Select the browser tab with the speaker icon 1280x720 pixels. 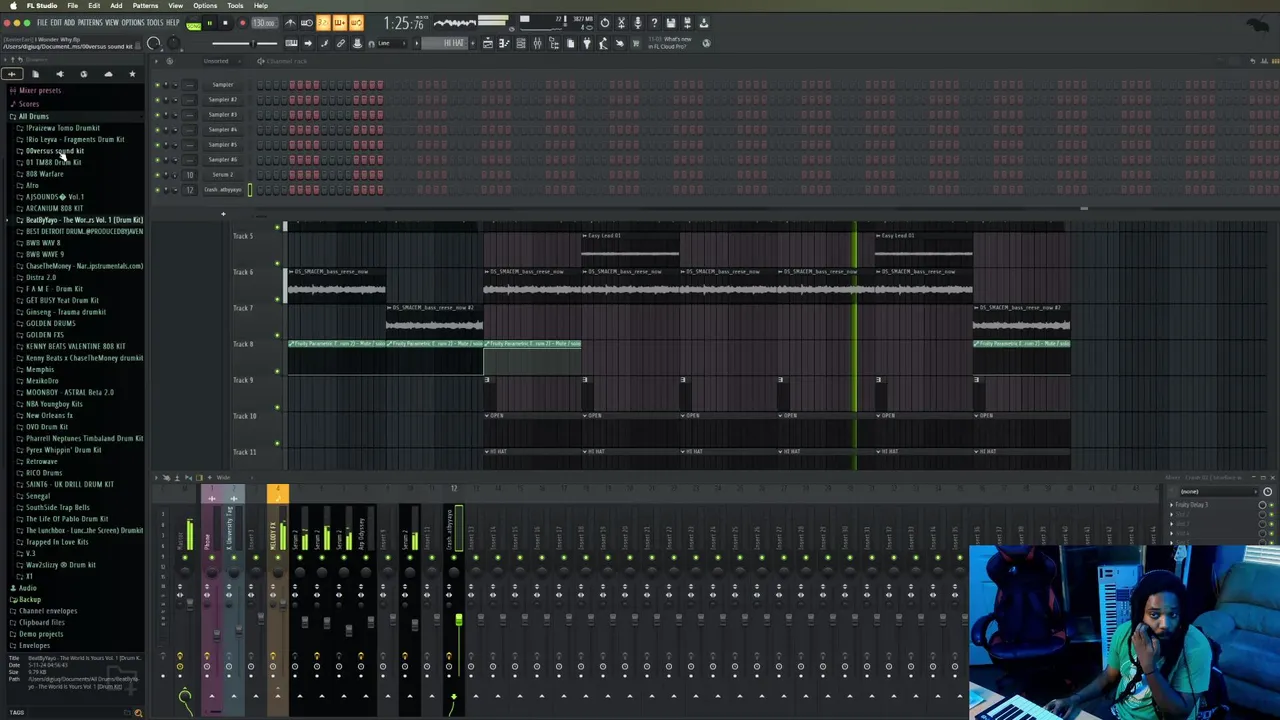(x=59, y=74)
